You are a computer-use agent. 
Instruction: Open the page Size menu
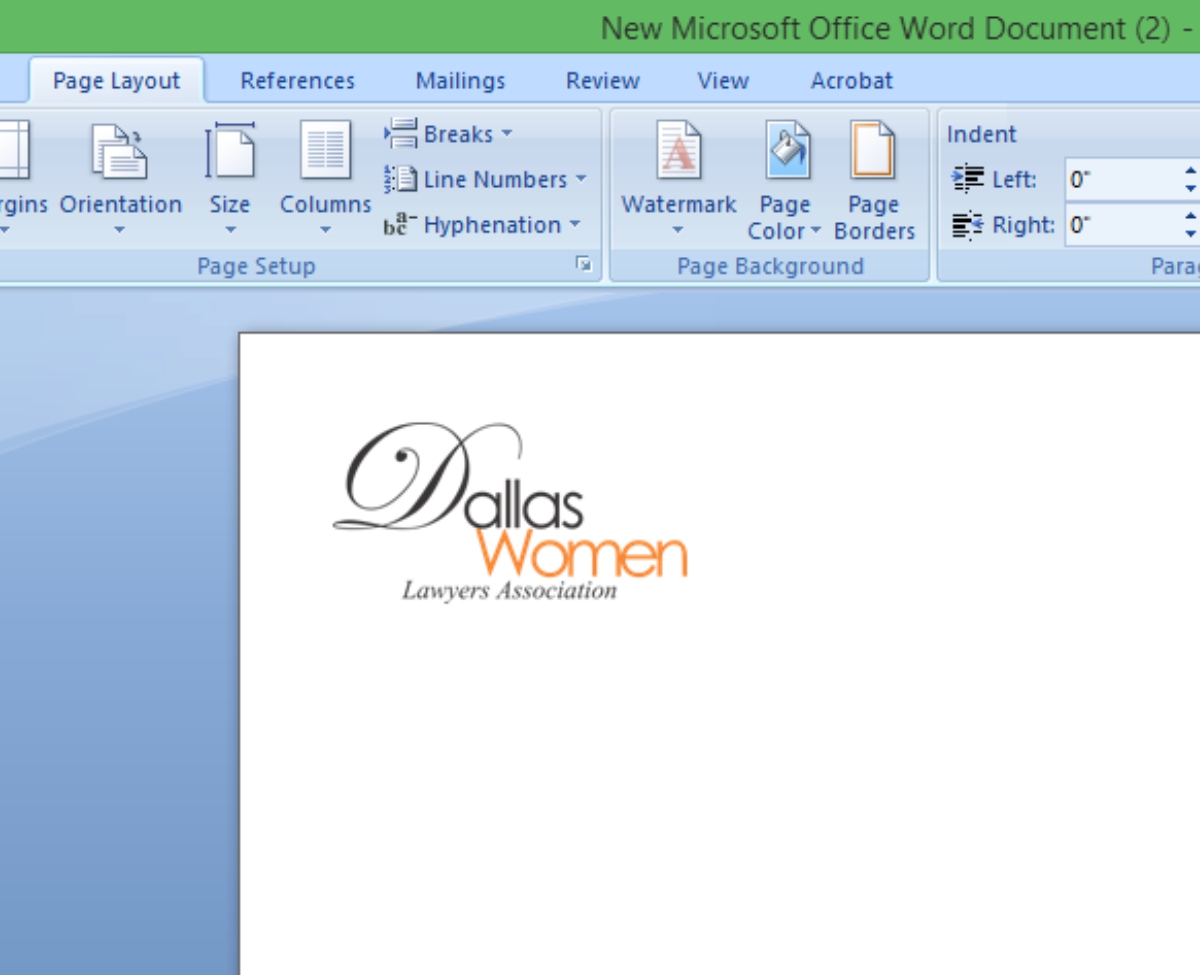(x=229, y=178)
